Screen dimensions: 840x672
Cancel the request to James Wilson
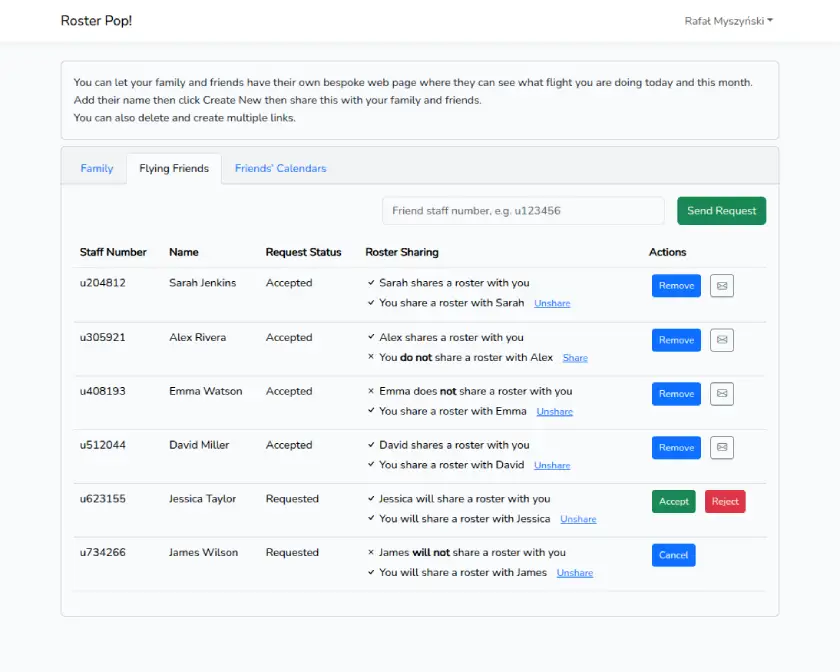[673, 555]
